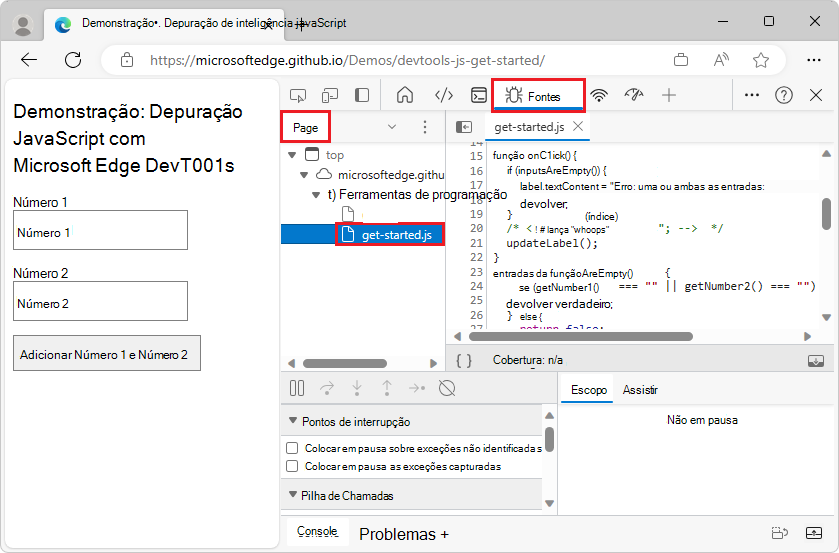The height and width of the screenshot is (553, 839).
Task: Click the pause script execution button
Action: coord(297,388)
